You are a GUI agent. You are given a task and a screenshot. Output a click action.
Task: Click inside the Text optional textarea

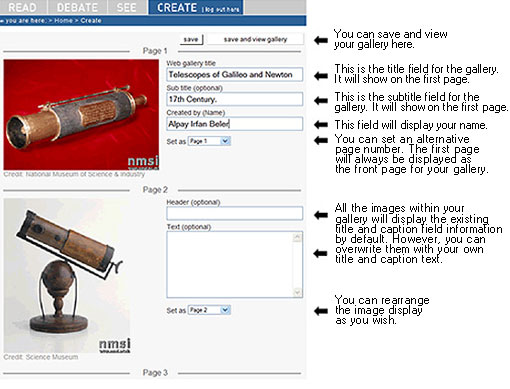click(x=230, y=265)
